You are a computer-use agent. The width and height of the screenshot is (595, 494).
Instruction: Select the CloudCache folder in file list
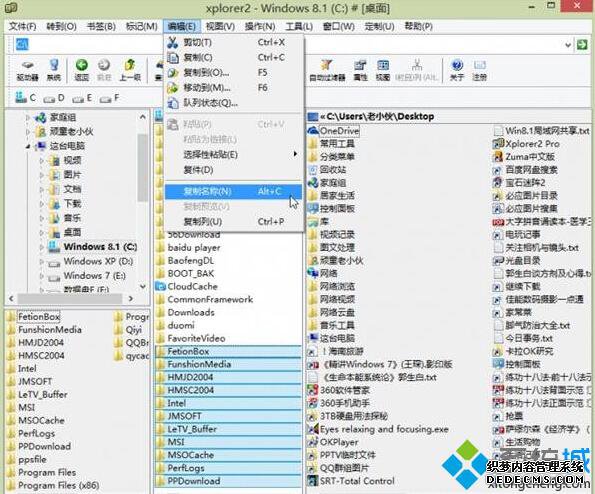[192, 286]
